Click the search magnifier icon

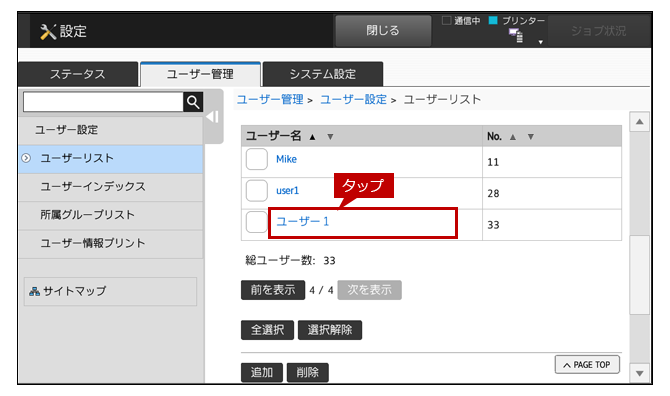point(193,102)
